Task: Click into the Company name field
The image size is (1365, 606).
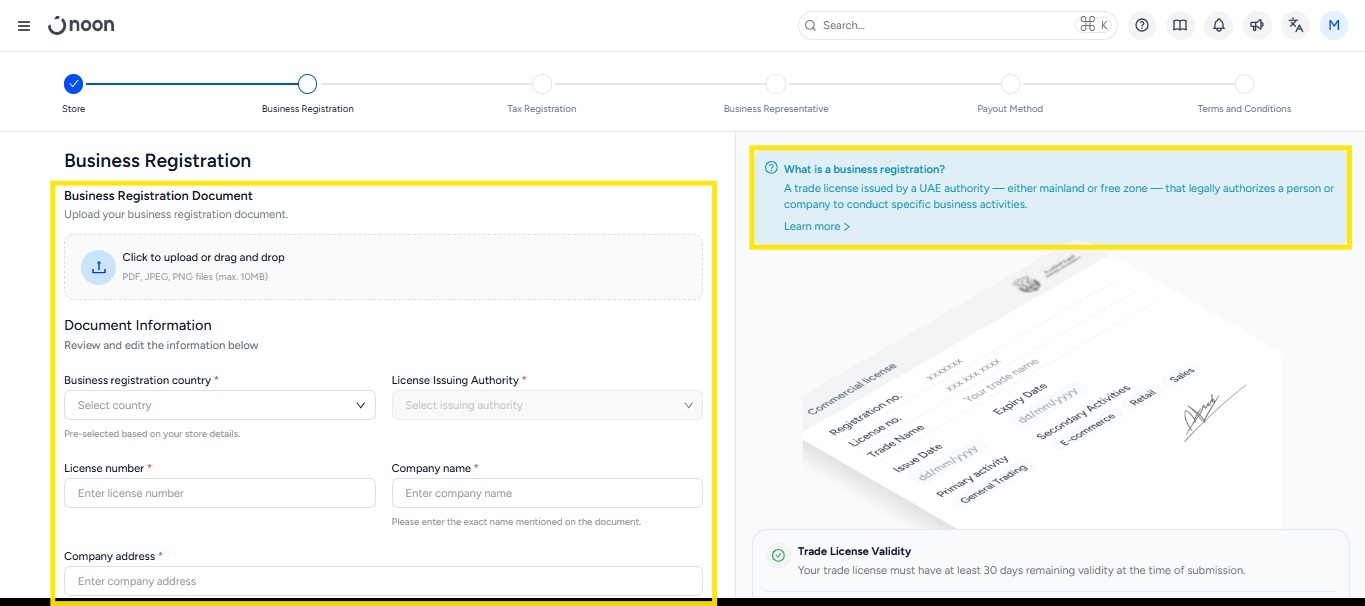Action: (x=547, y=493)
